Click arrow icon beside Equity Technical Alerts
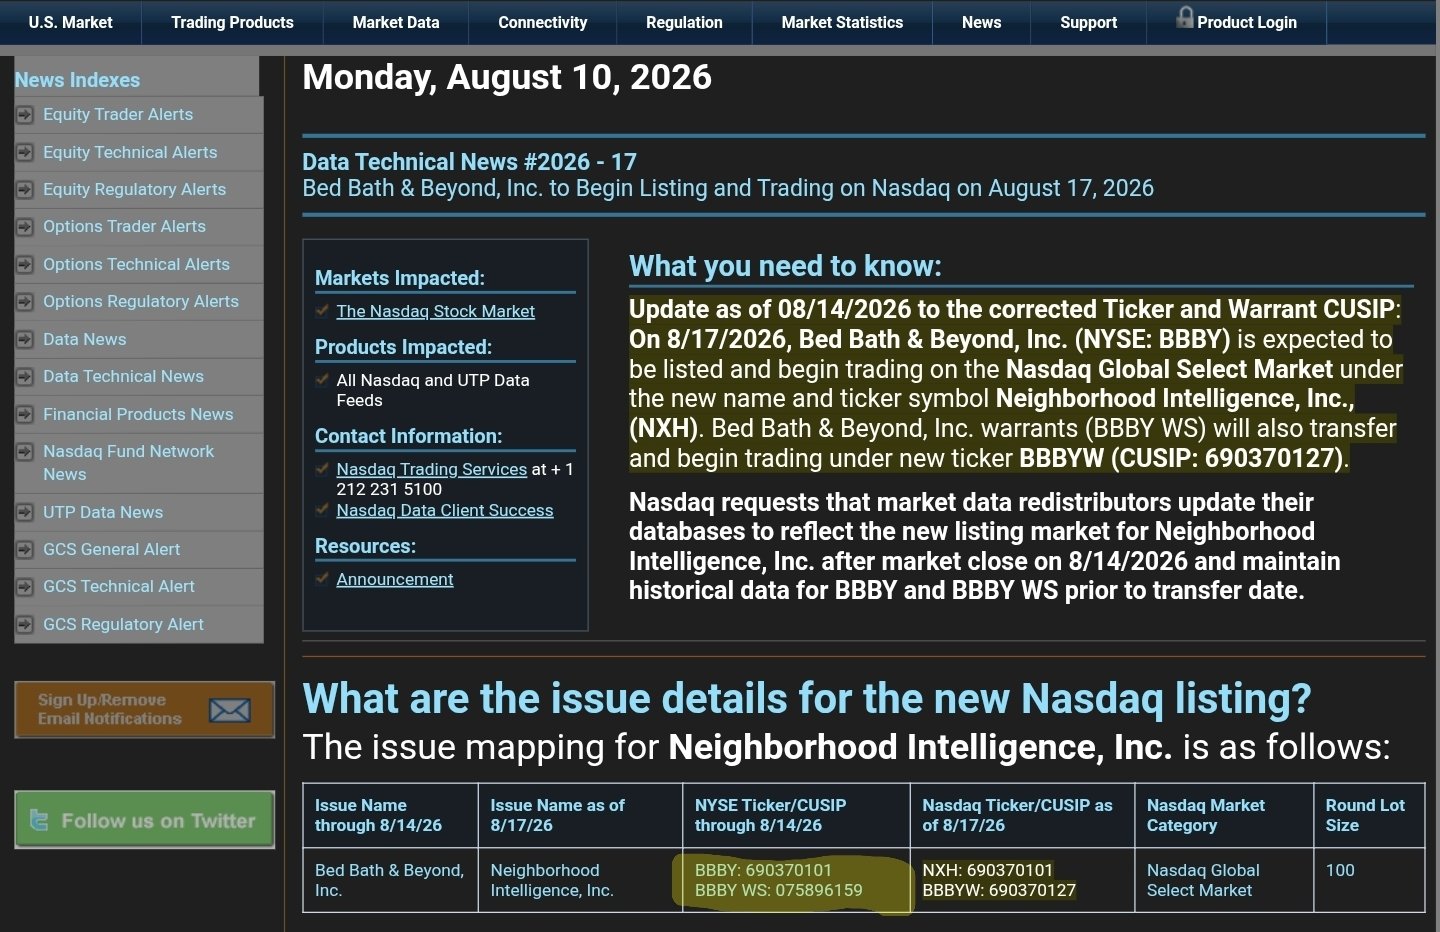The height and width of the screenshot is (932, 1440). coord(24,153)
